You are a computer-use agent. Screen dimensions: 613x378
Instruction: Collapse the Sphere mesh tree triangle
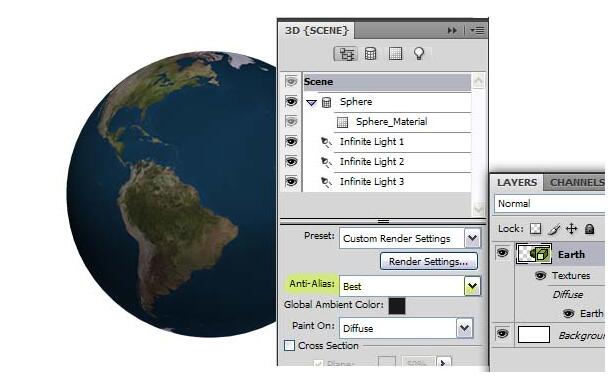pyautogui.click(x=311, y=103)
